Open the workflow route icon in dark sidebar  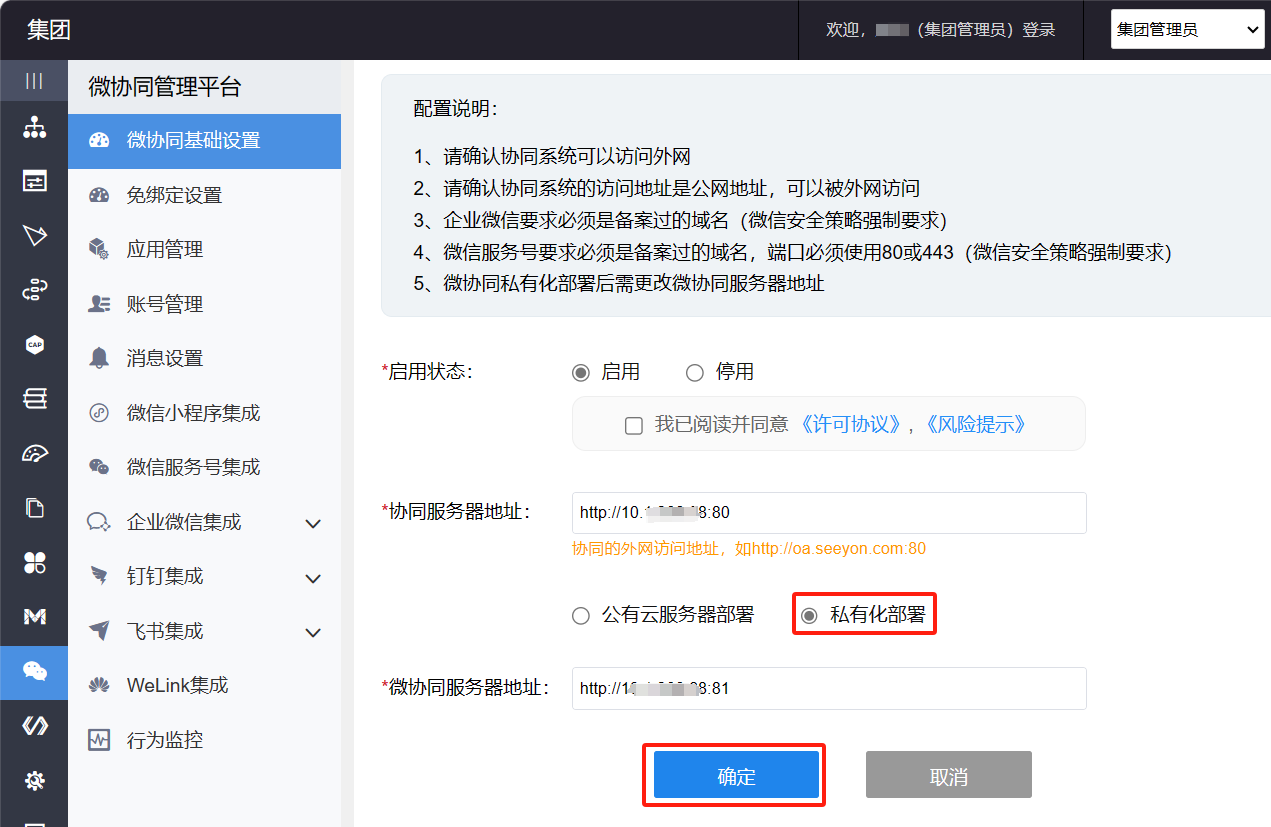tap(34, 290)
